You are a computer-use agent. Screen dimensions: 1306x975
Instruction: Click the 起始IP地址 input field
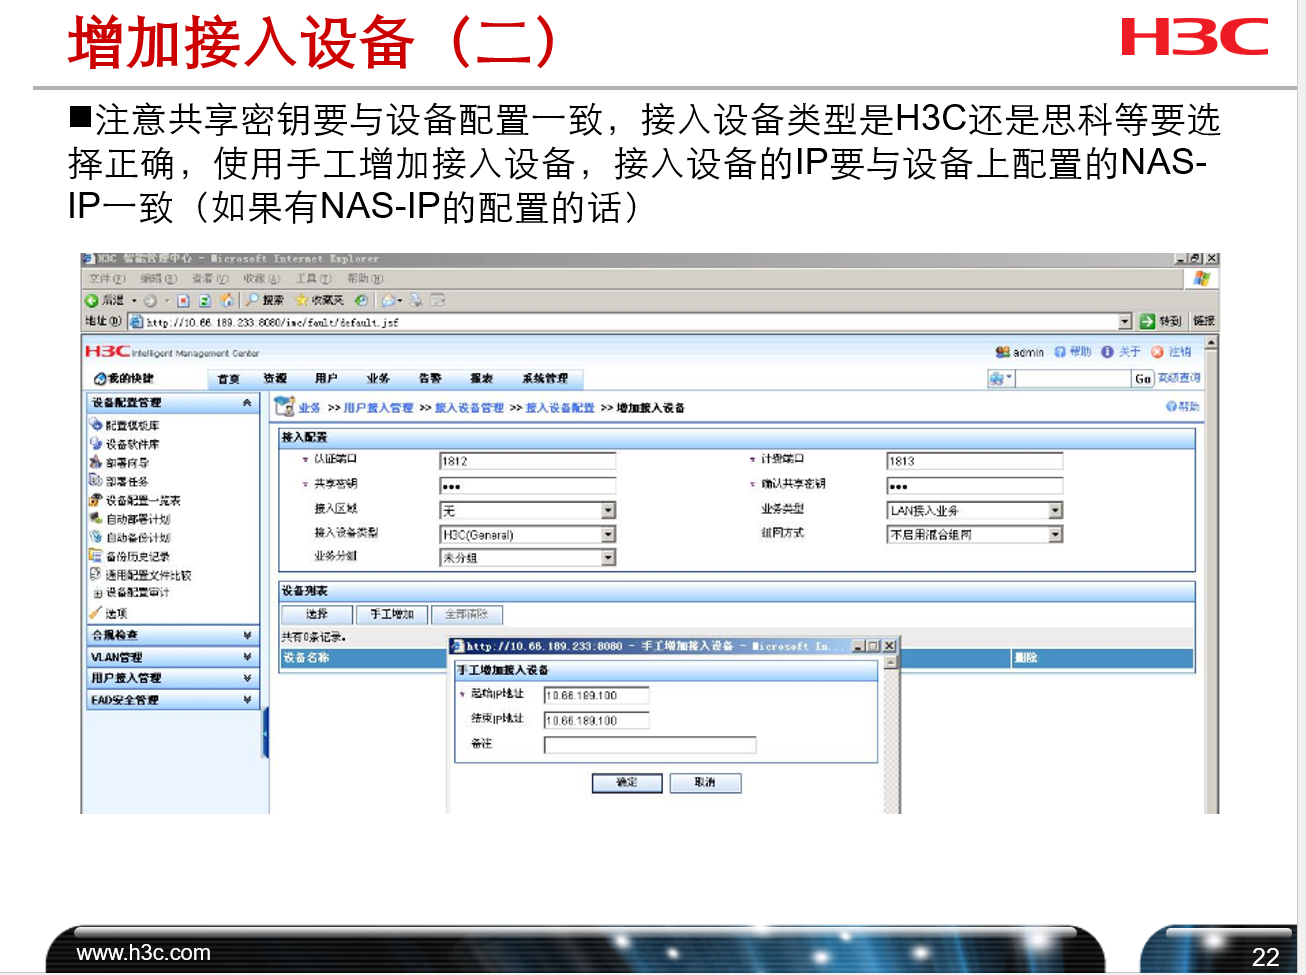point(597,695)
